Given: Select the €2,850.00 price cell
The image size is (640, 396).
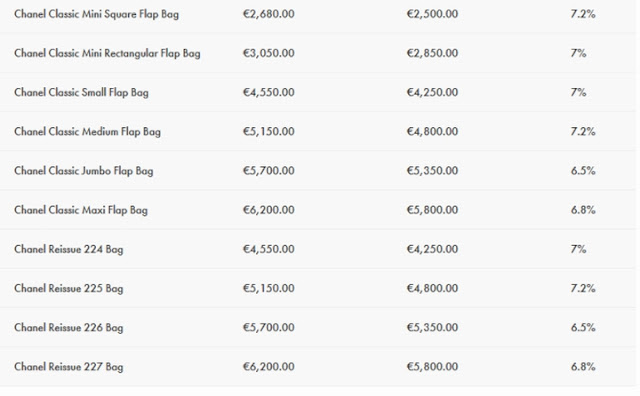Looking at the screenshot, I should pos(432,53).
